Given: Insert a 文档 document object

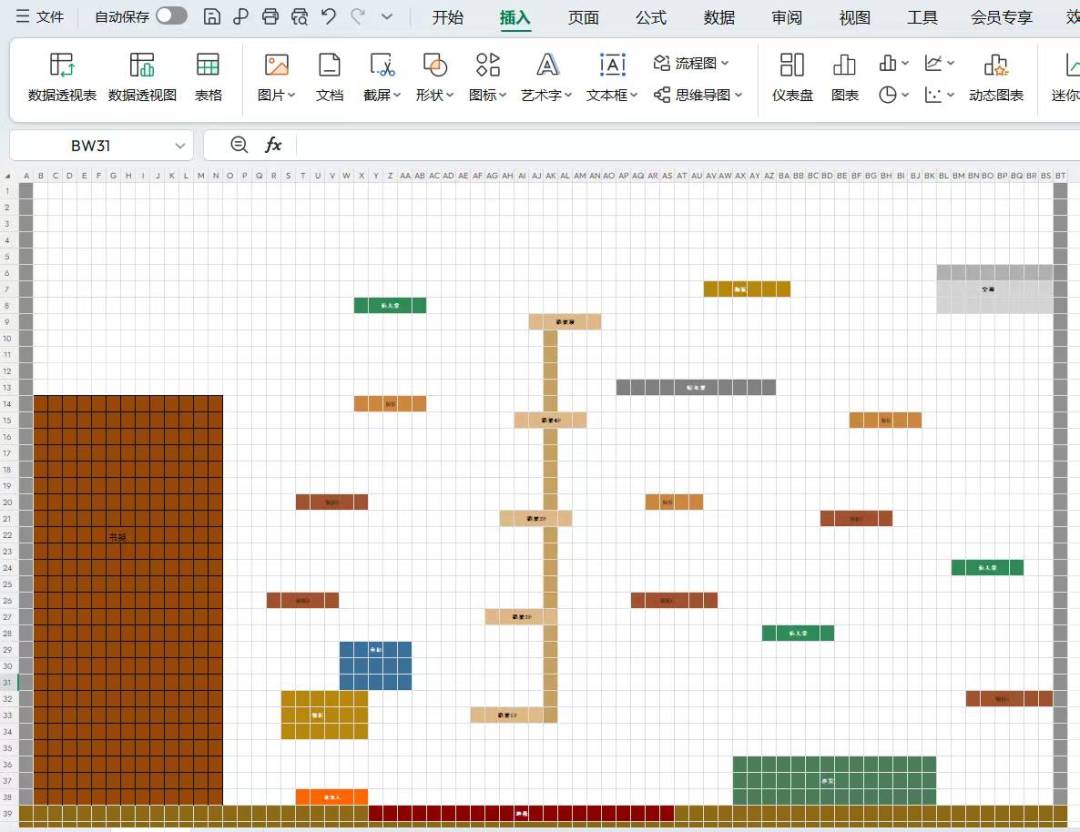Looking at the screenshot, I should pyautogui.click(x=329, y=77).
